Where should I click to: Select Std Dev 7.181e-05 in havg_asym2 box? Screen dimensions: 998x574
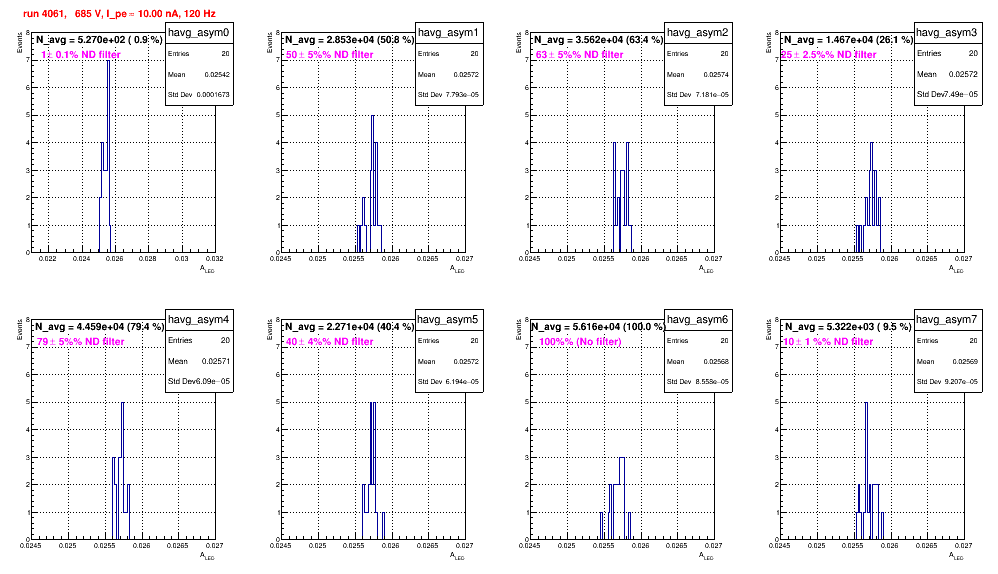click(x=698, y=95)
